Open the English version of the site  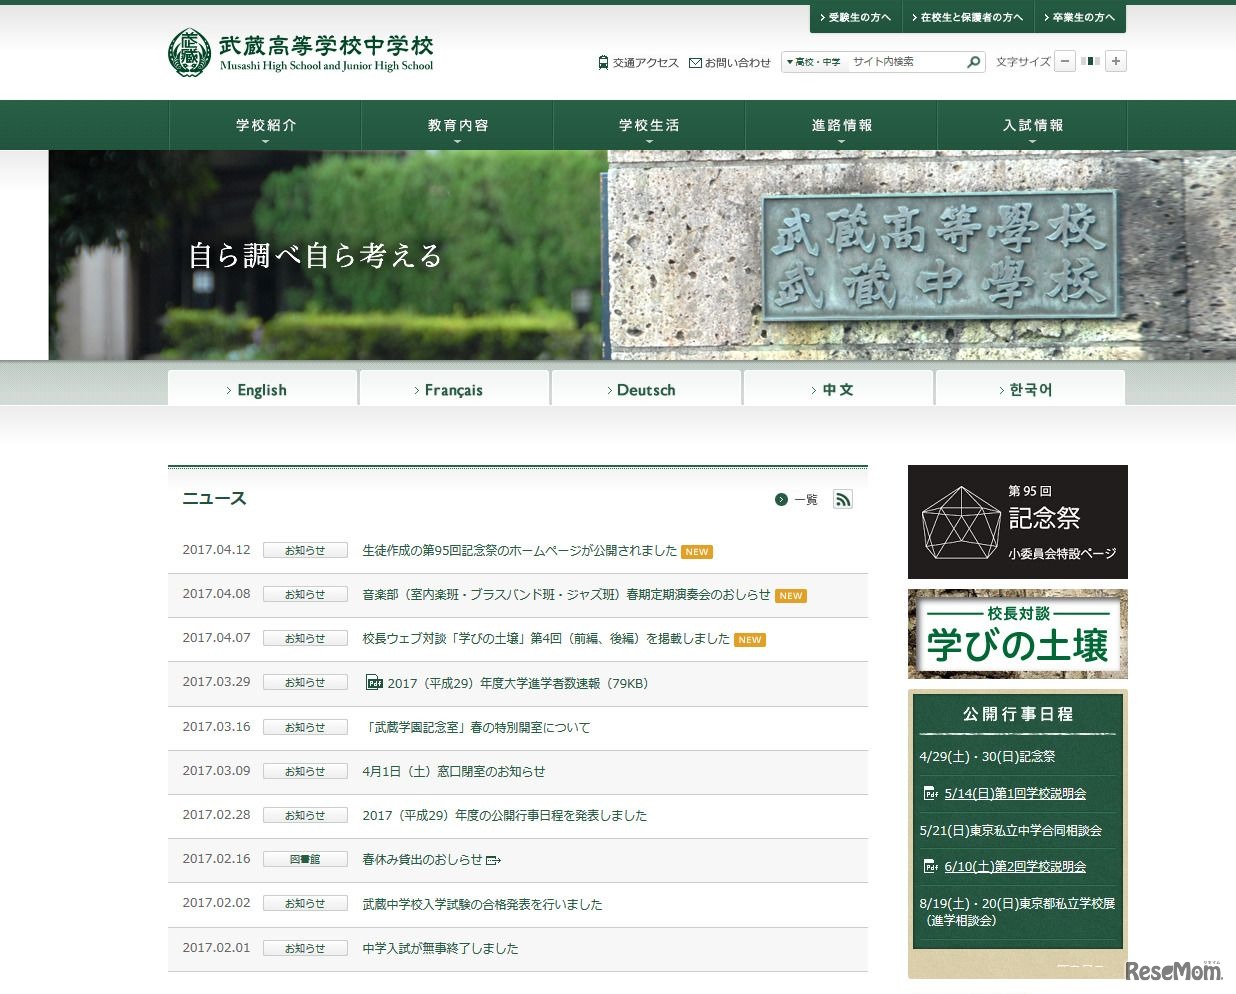coord(261,389)
